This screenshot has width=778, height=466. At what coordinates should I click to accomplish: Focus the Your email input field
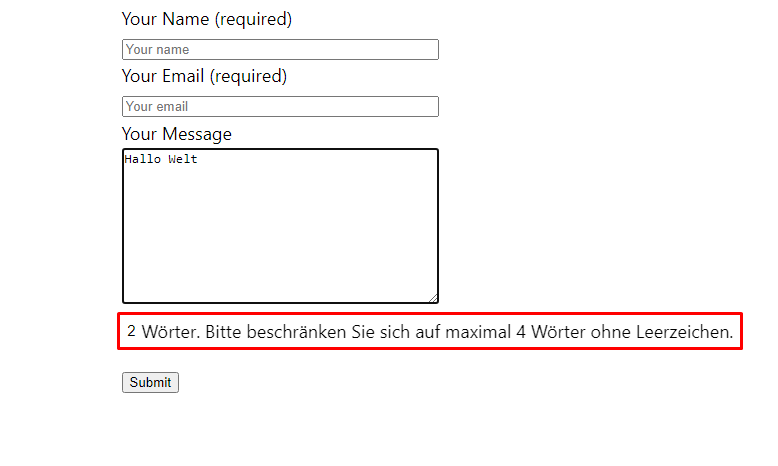[280, 107]
